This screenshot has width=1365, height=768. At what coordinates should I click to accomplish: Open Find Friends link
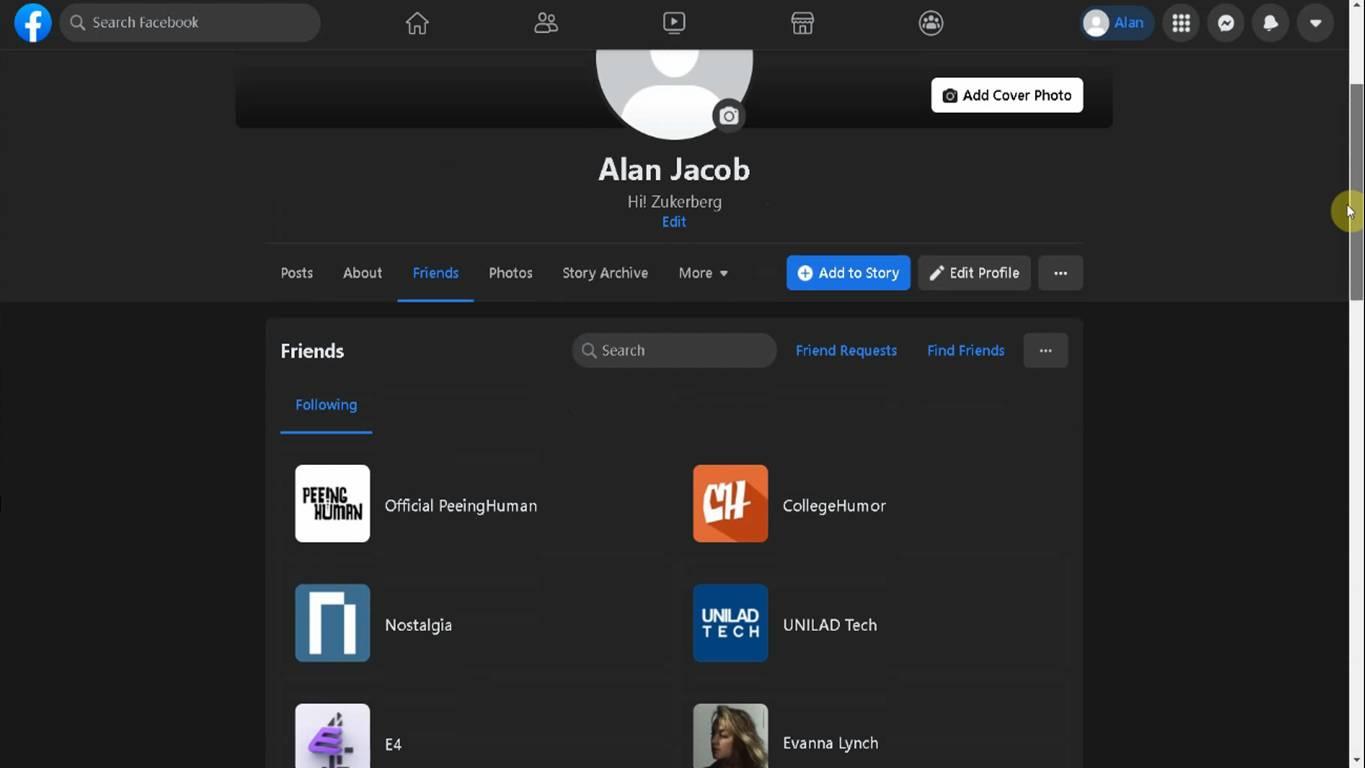(966, 350)
